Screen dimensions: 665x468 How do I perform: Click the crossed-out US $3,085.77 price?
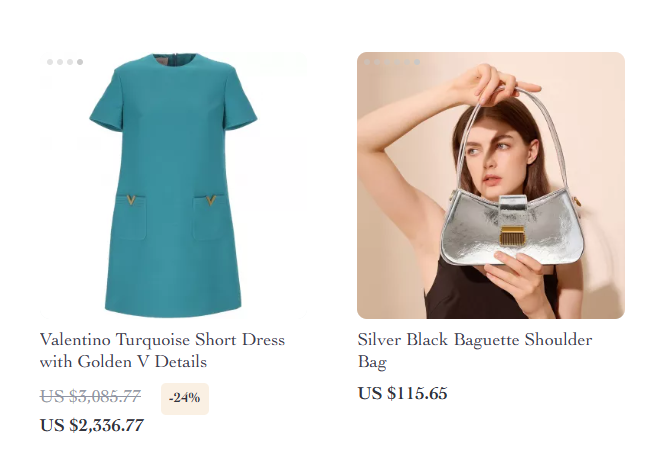coord(90,396)
